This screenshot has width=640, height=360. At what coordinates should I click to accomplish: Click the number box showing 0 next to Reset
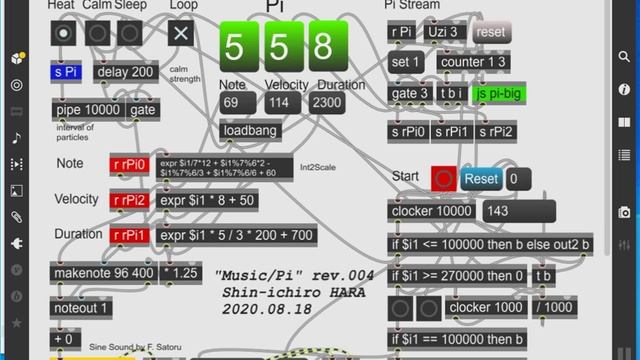pyautogui.click(x=518, y=179)
